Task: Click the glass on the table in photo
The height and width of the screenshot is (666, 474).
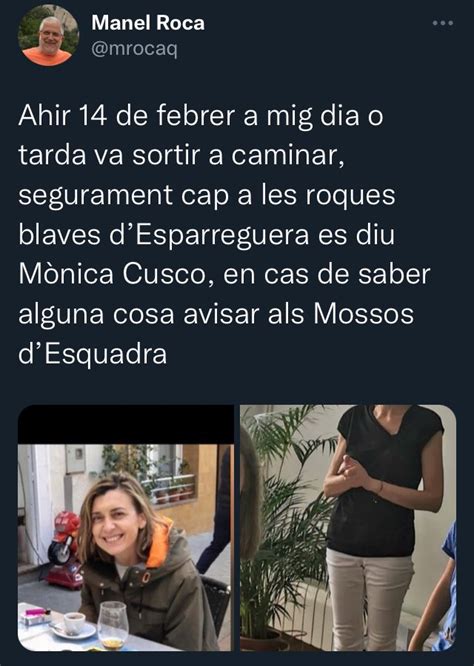Action: click(113, 625)
